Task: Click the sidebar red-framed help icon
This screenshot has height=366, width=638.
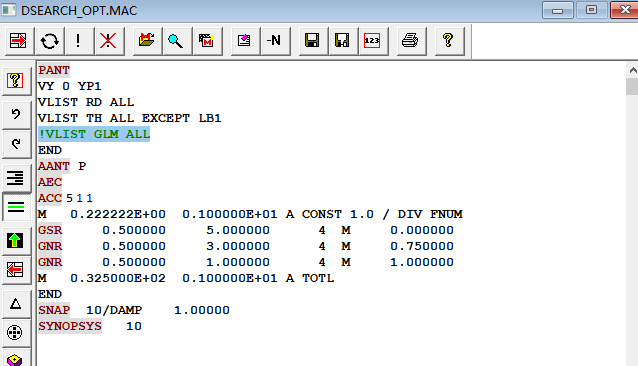Action: tap(15, 81)
